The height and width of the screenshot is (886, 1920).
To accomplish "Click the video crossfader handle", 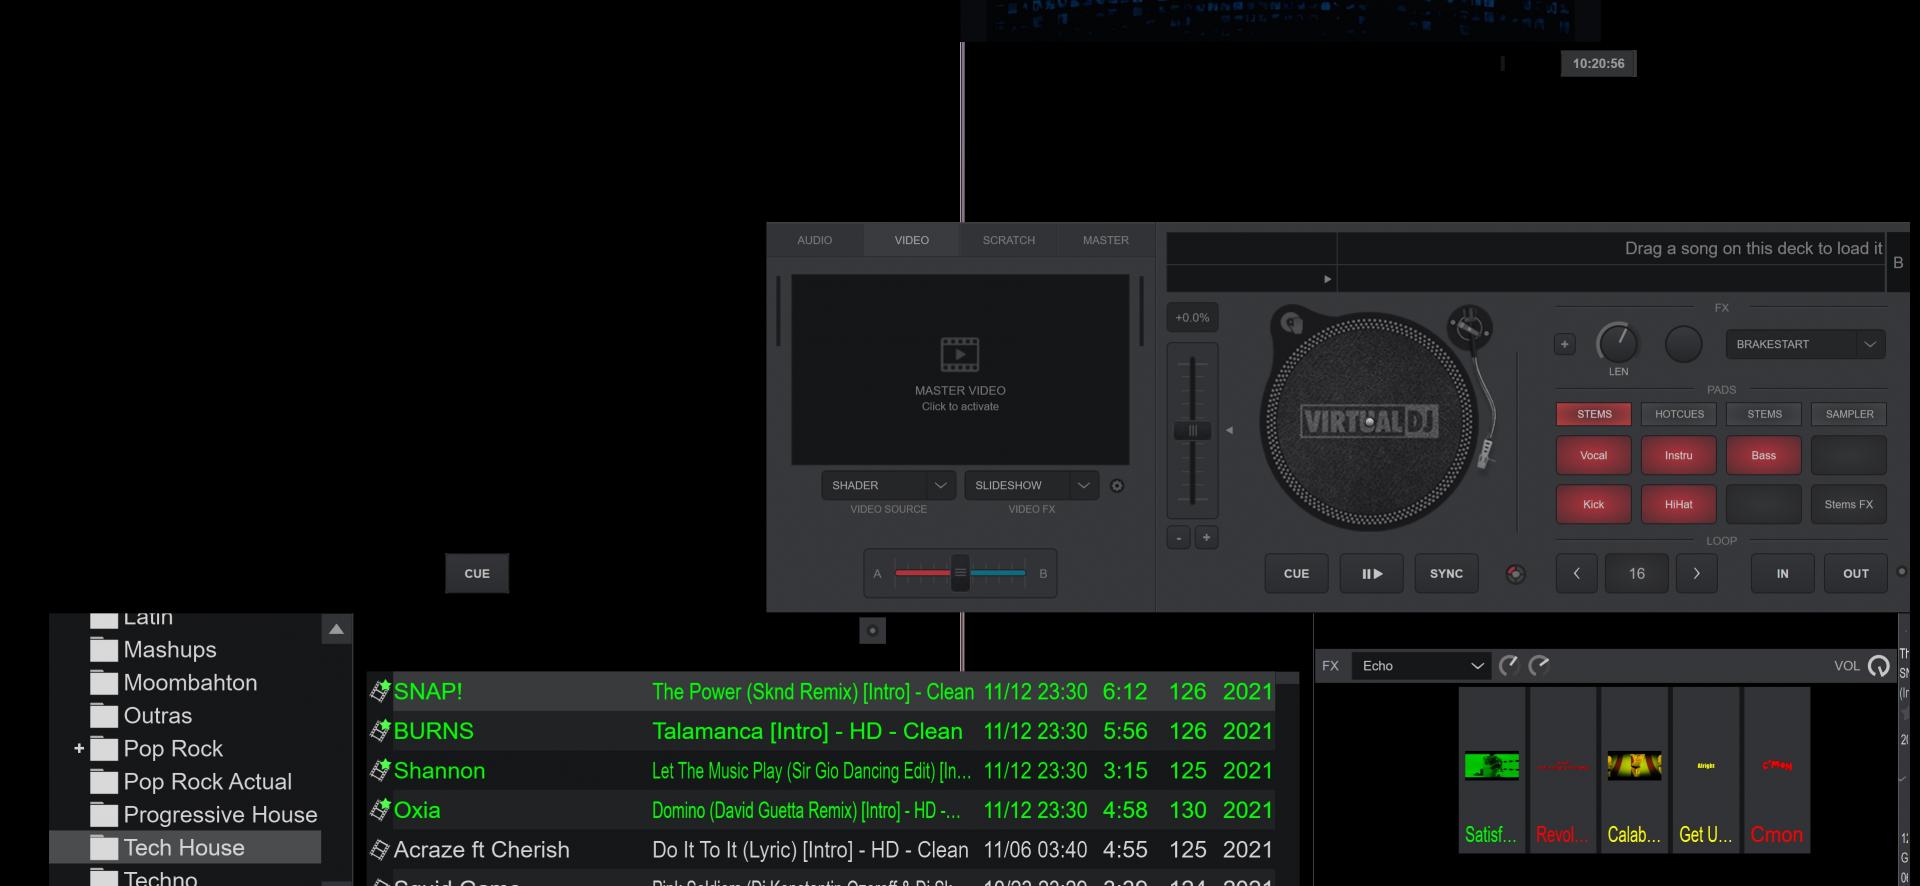I will tap(960, 573).
